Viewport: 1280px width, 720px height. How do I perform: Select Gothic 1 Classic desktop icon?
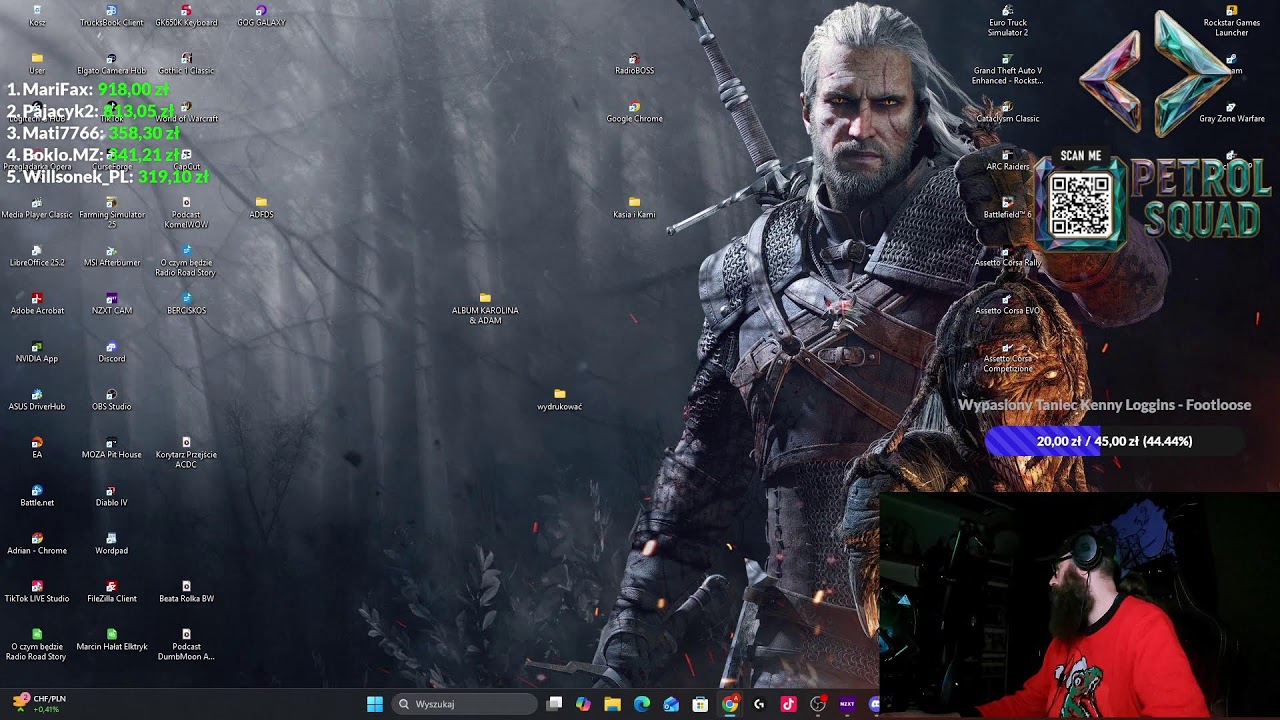tap(186, 64)
